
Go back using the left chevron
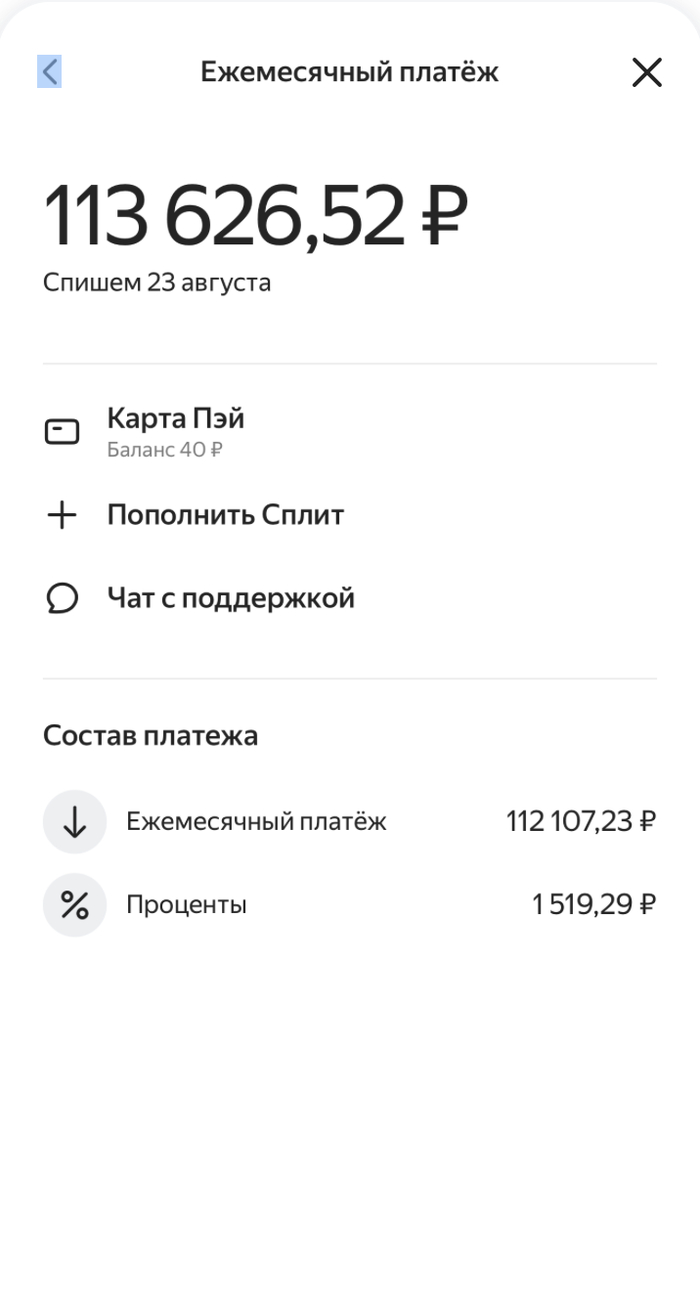click(x=50, y=72)
